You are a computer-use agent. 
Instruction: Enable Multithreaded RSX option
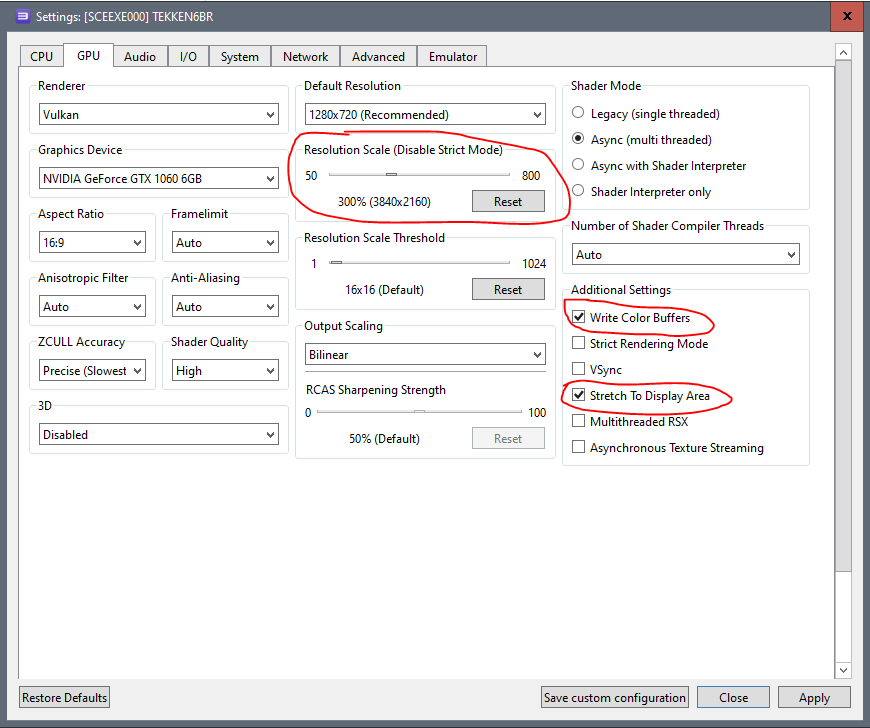(578, 422)
